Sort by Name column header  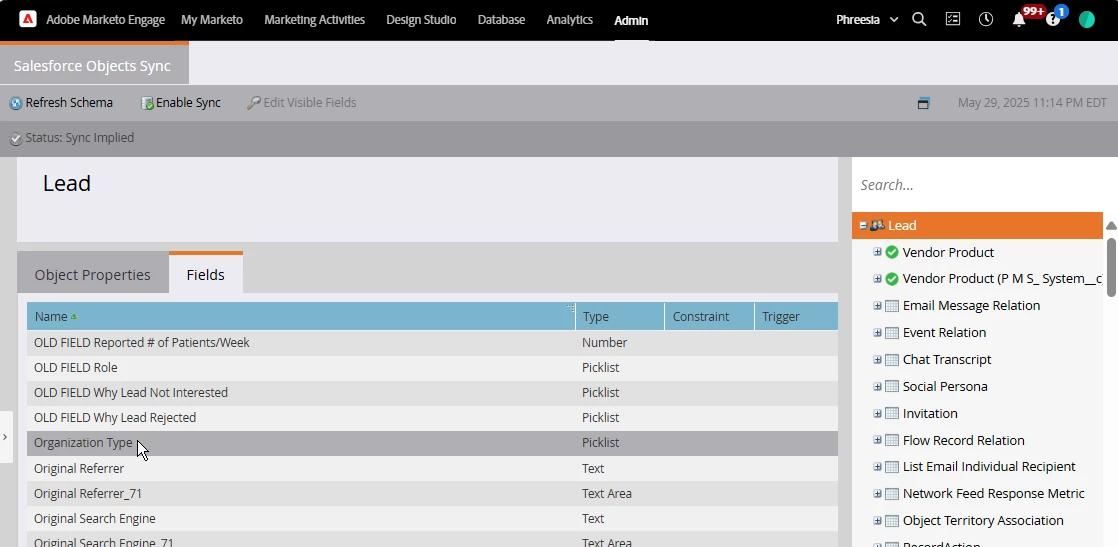tap(301, 317)
